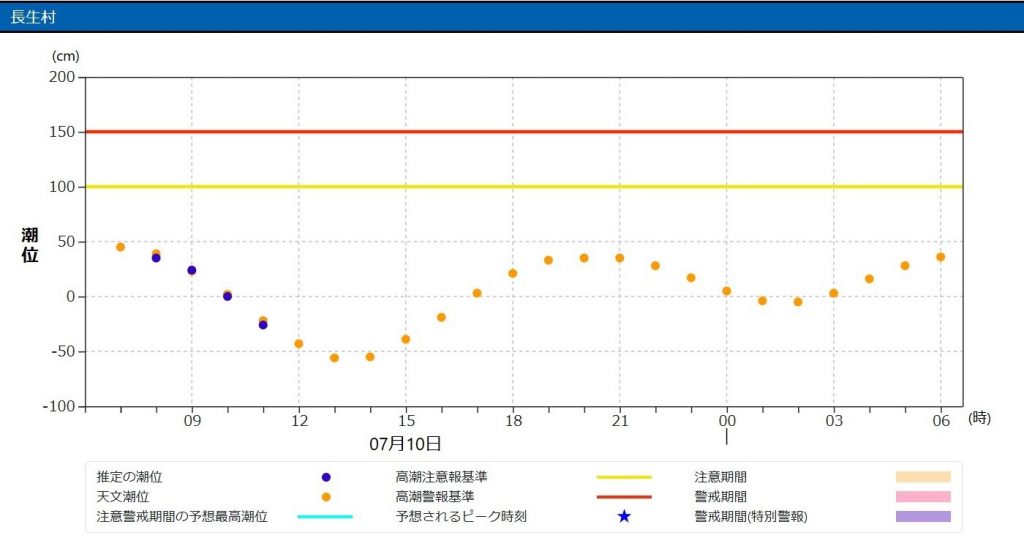The width and height of the screenshot is (1024, 549).
Task: Click the yellow line legend sample
Action: (624, 478)
